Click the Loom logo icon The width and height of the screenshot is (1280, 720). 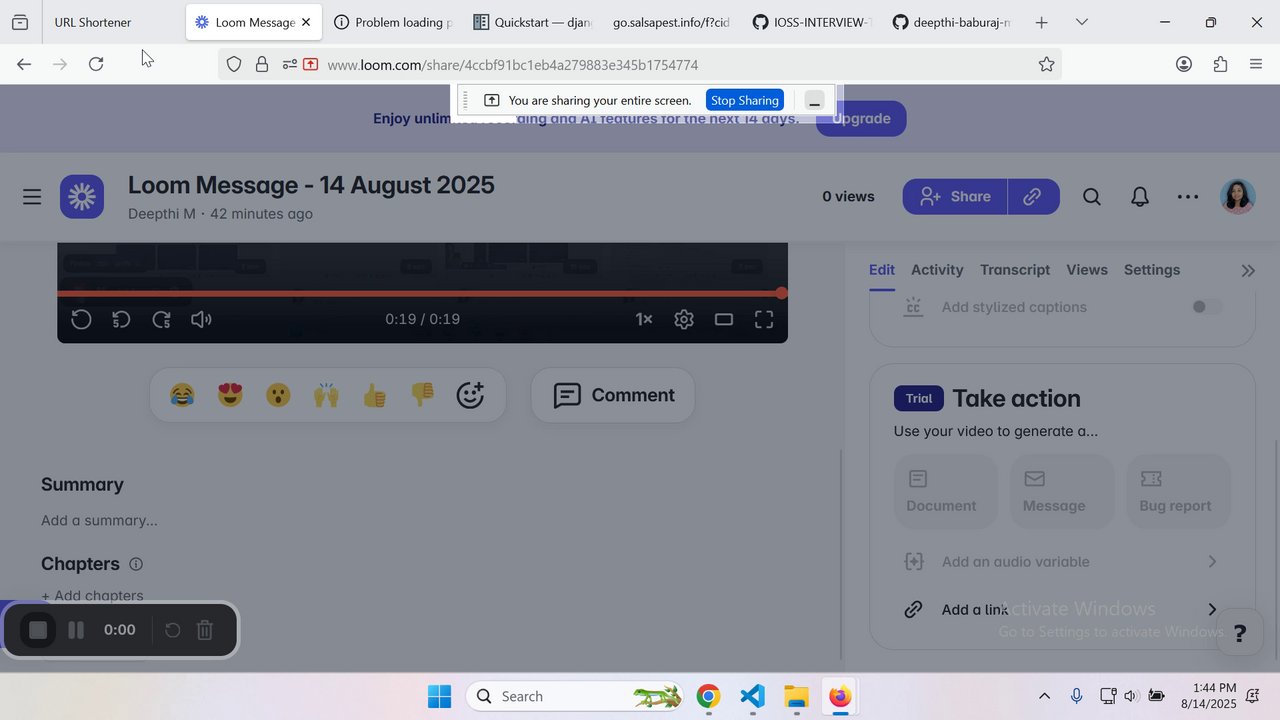[82, 197]
